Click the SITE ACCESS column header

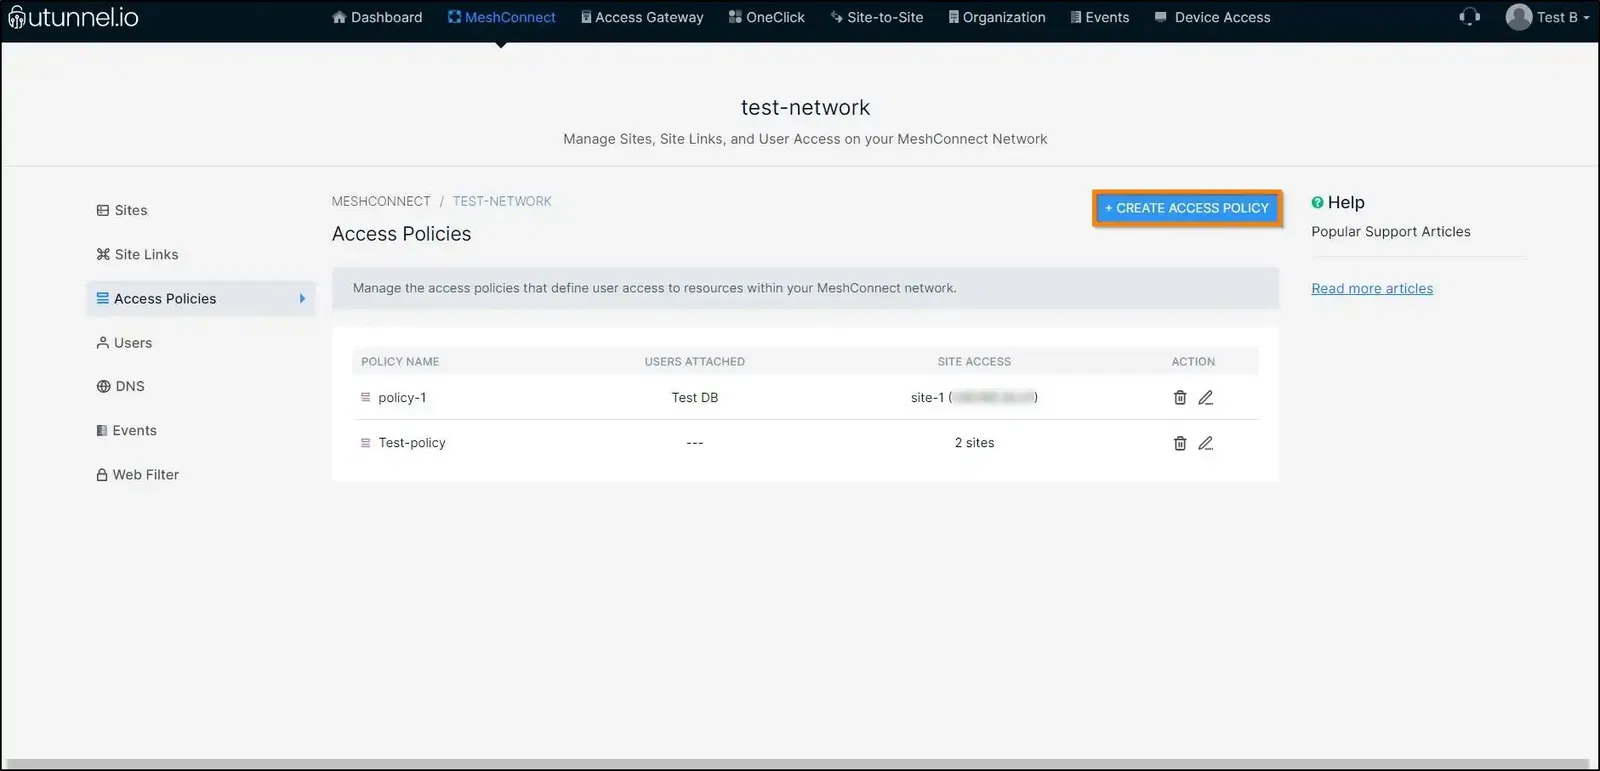tap(974, 362)
